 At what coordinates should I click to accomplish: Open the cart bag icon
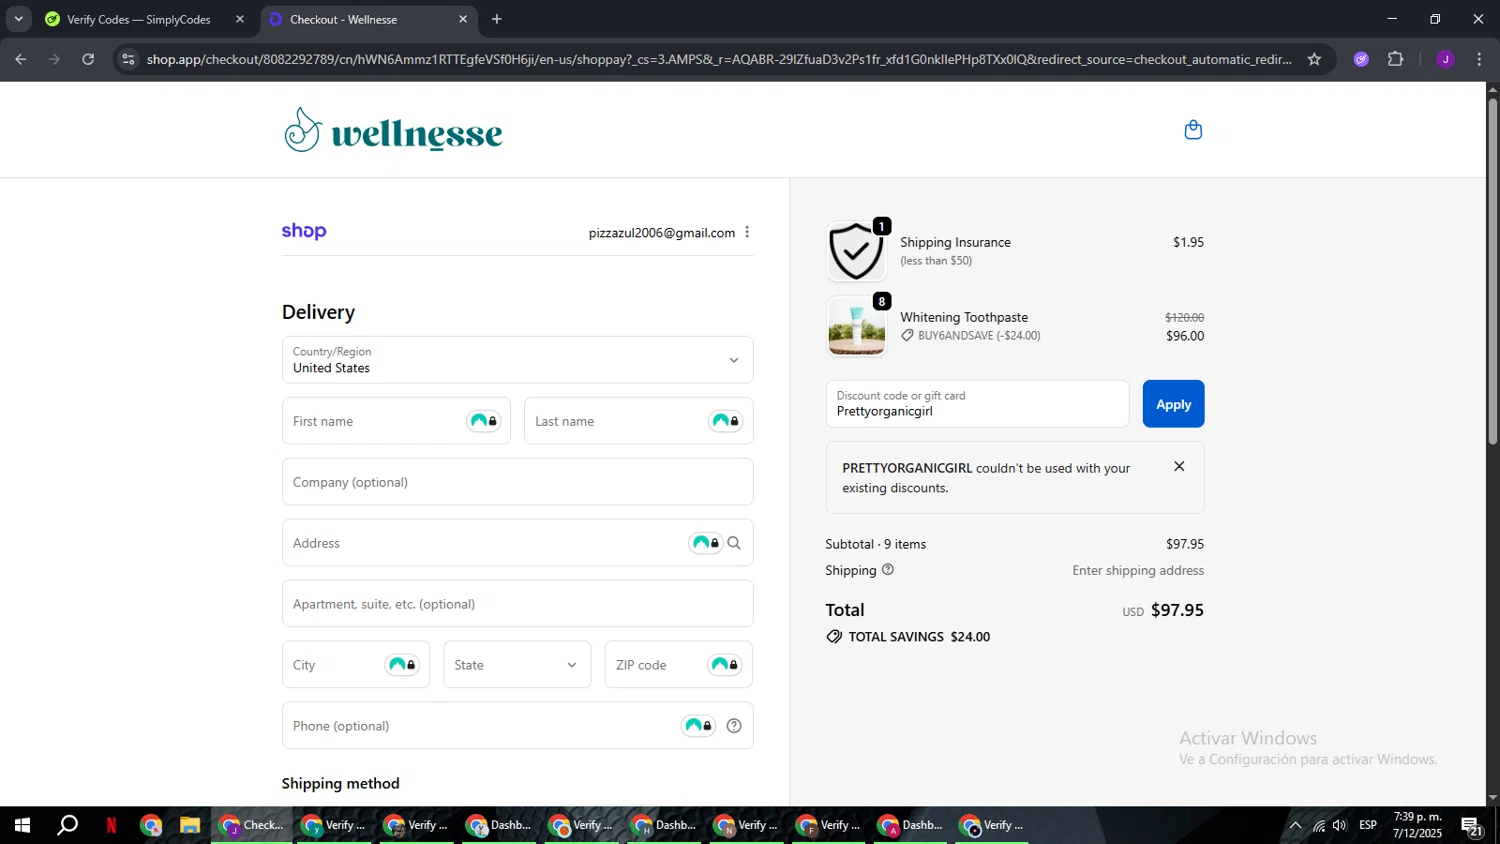(x=1193, y=130)
